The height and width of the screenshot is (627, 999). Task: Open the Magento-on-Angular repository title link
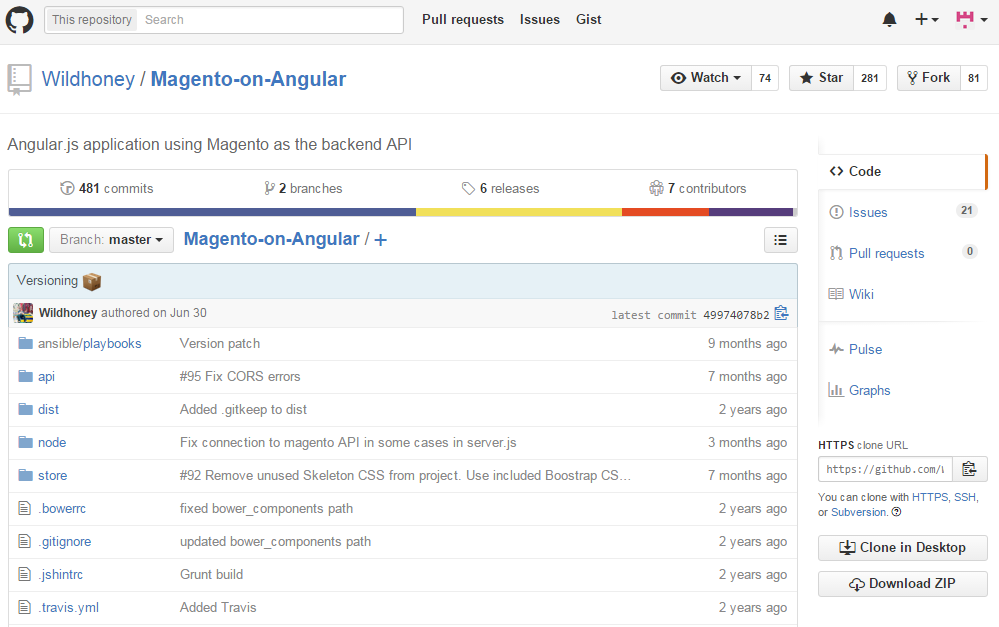248,79
